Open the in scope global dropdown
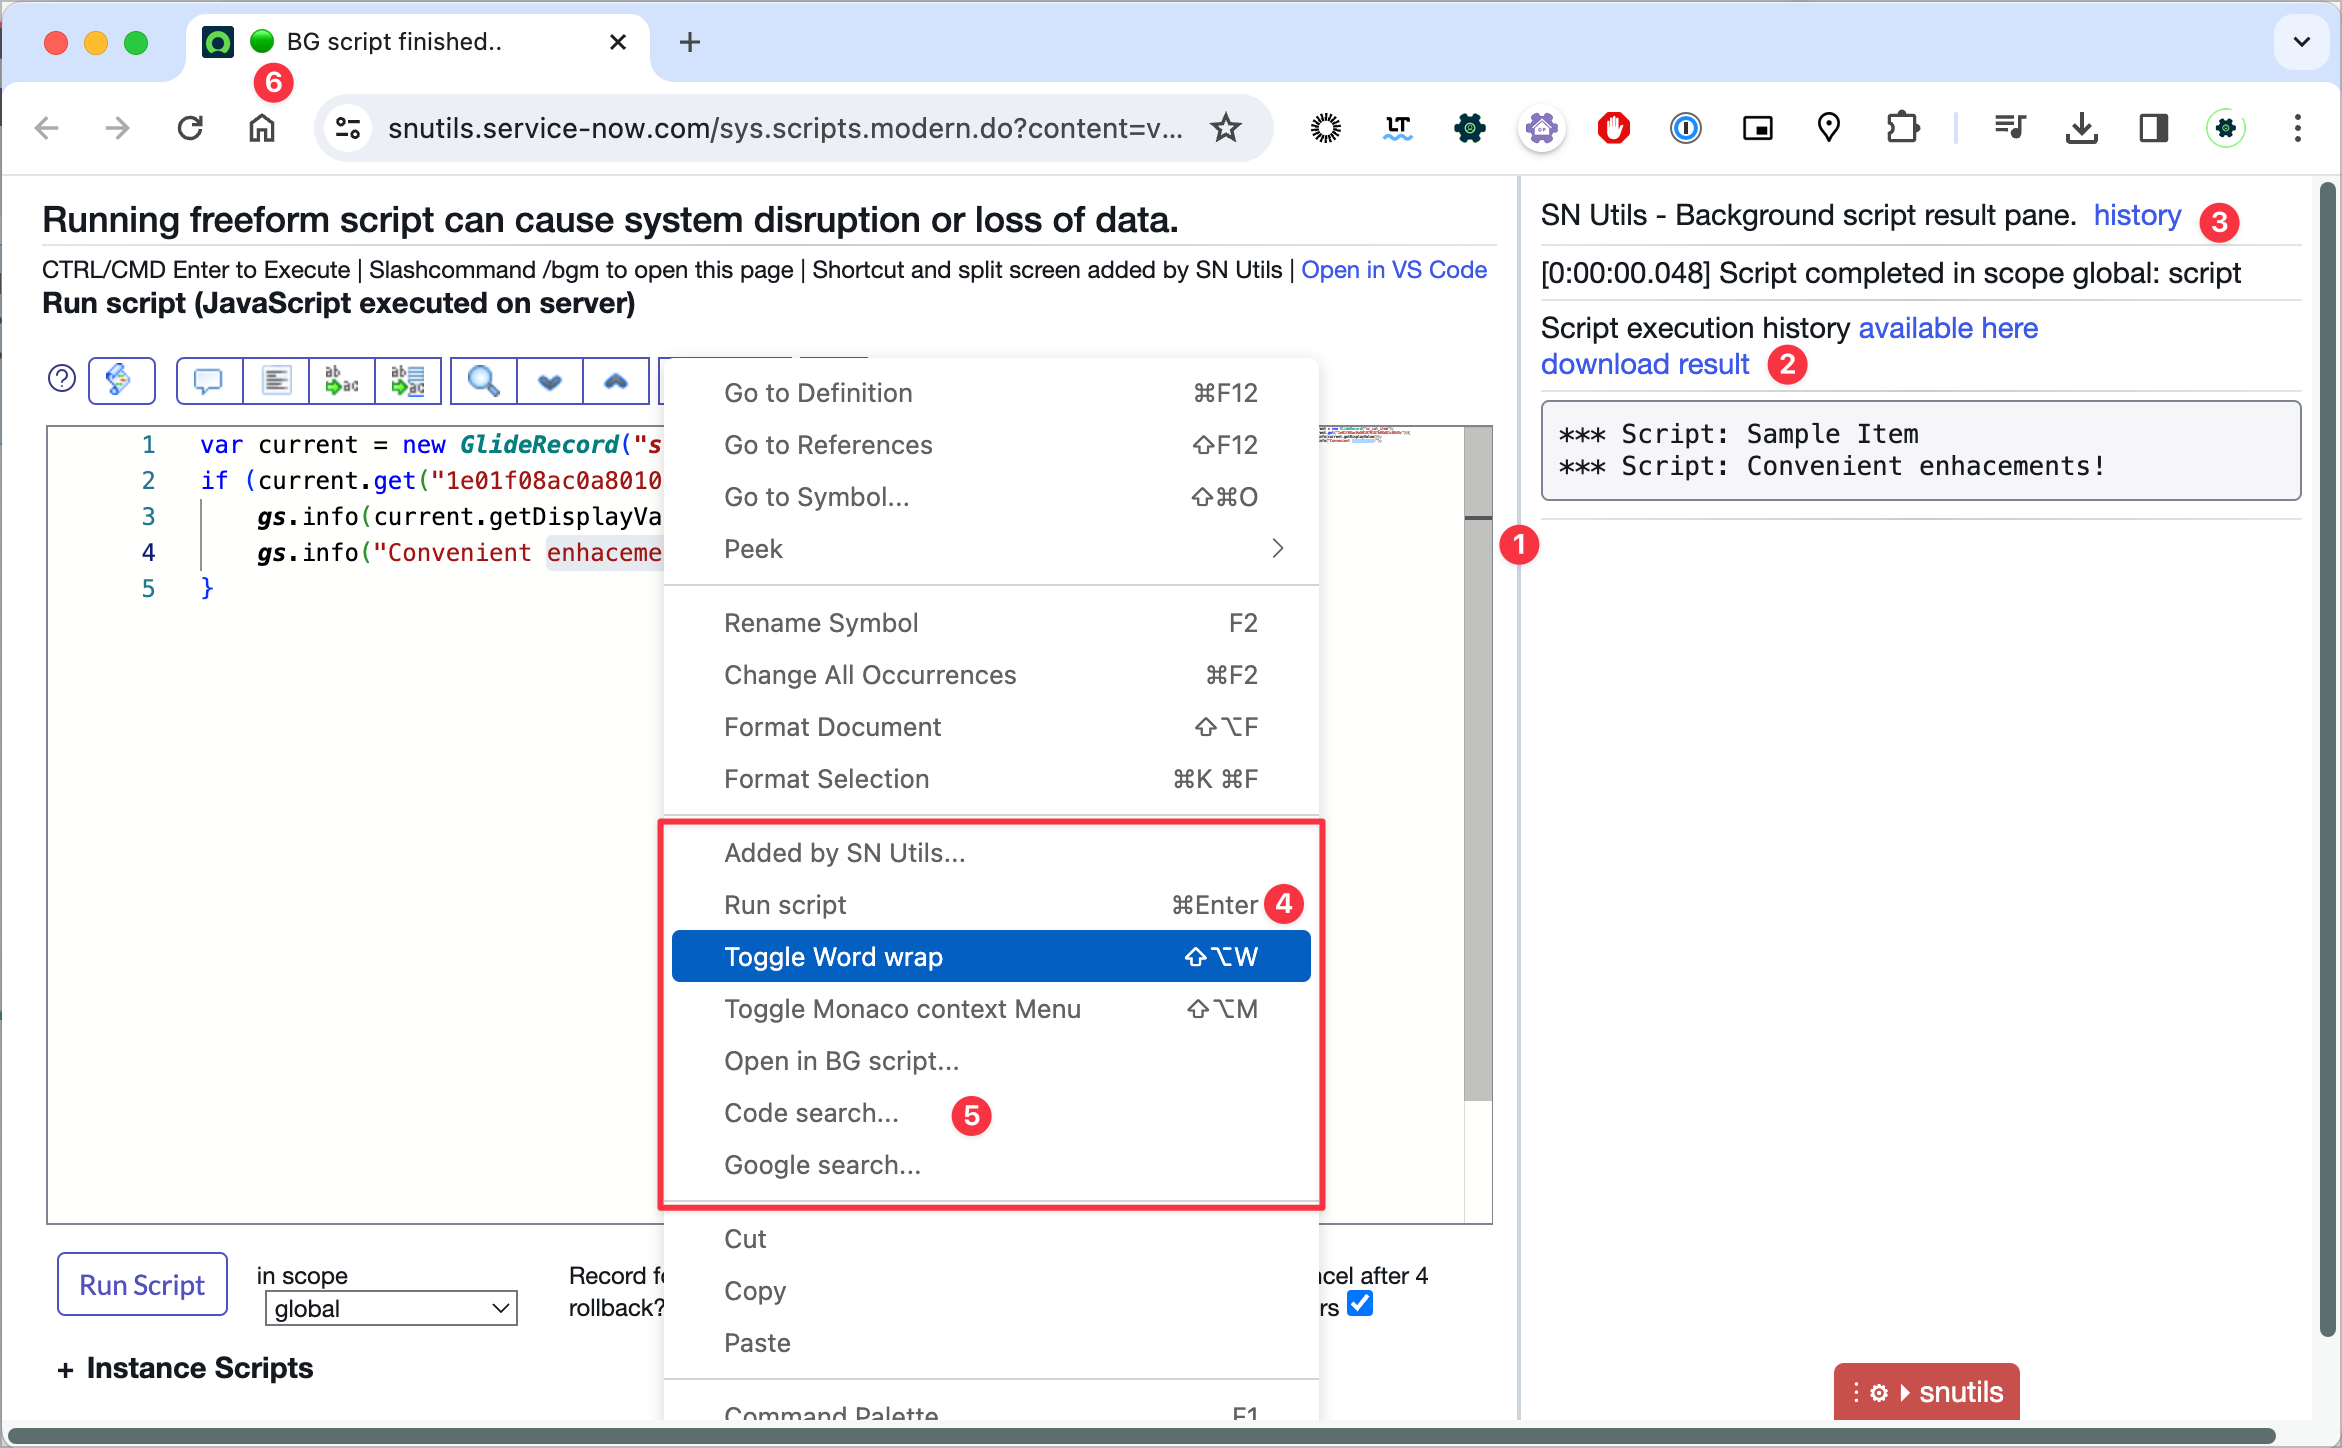This screenshot has height=1448, width=2342. coord(390,1309)
